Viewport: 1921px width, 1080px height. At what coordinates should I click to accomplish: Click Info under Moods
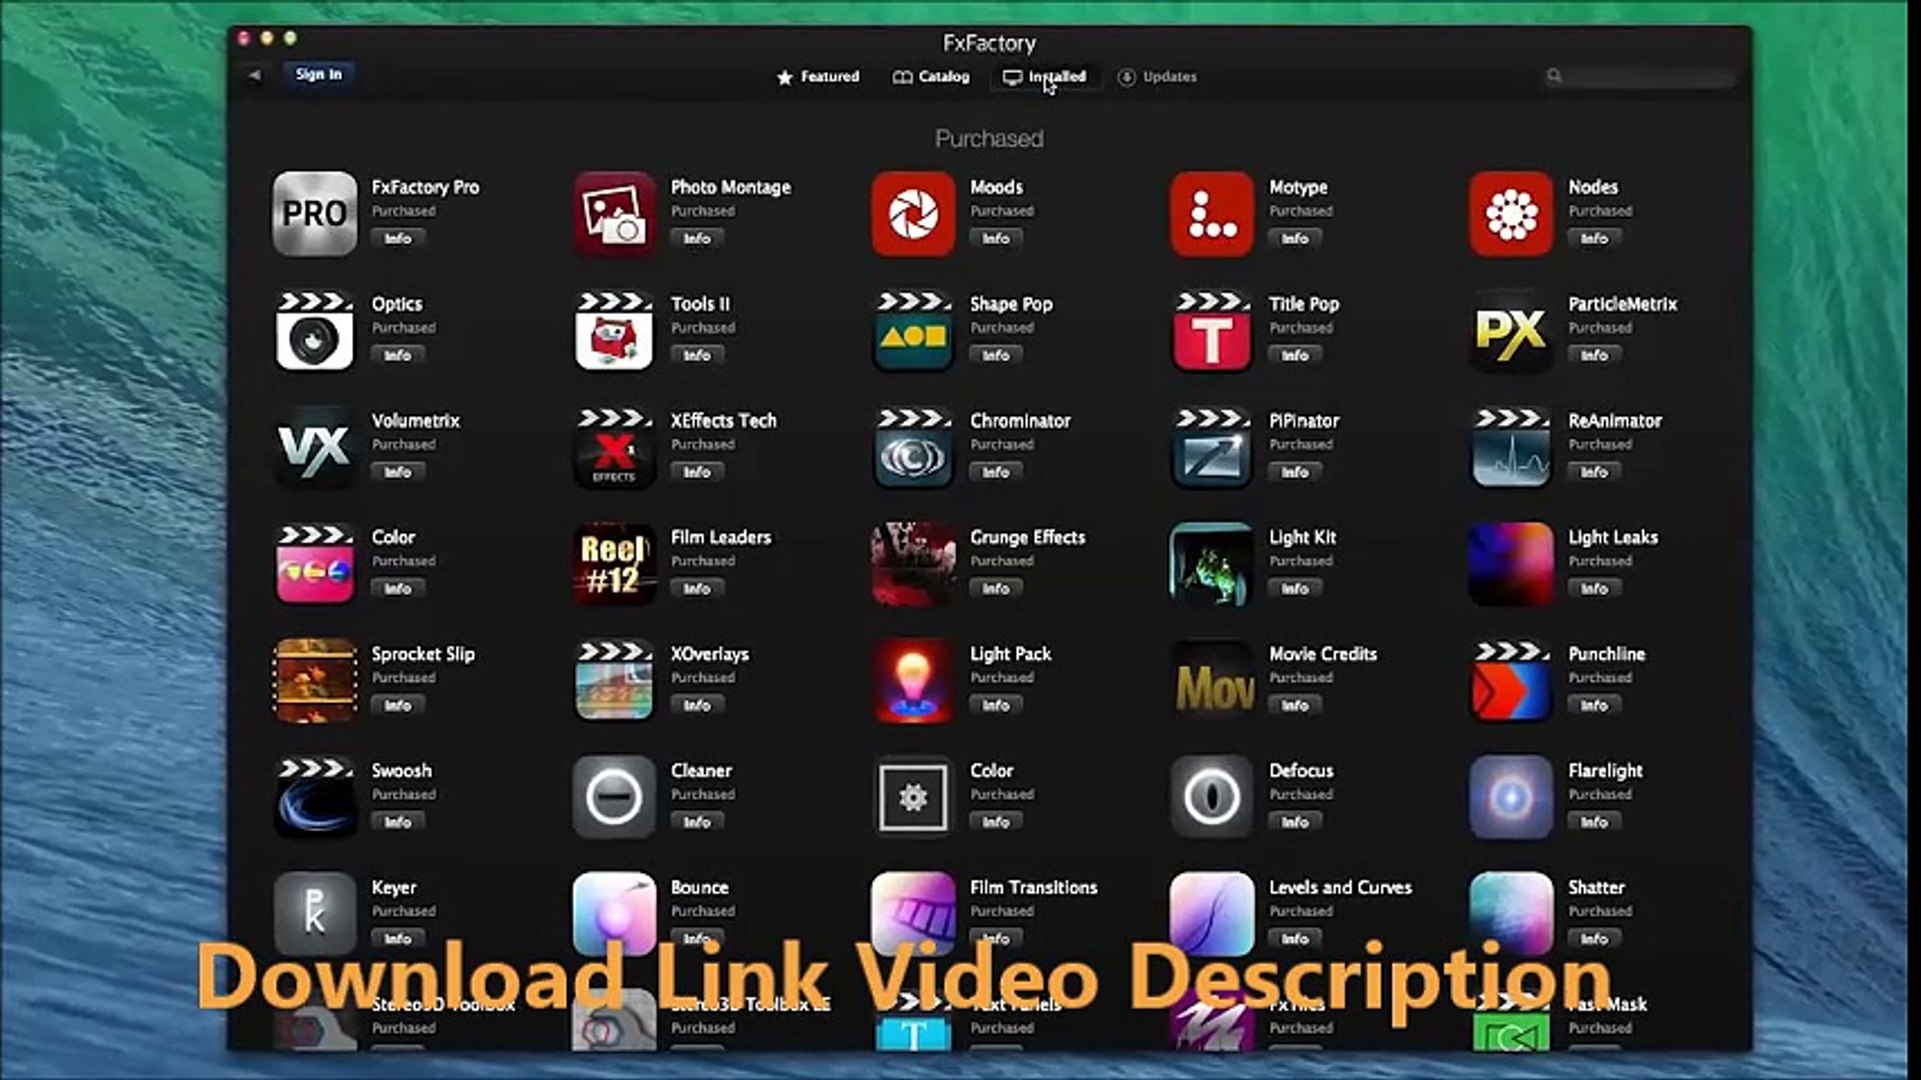click(x=996, y=239)
